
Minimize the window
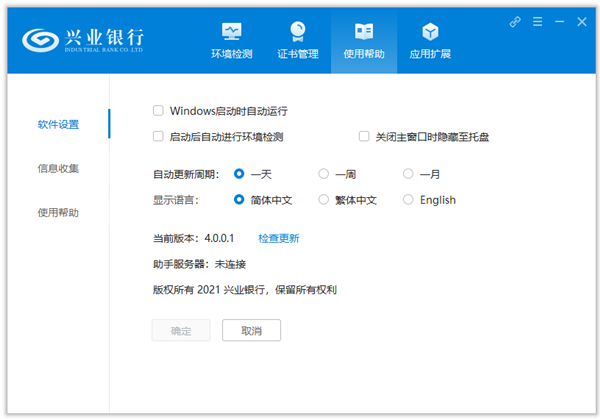[x=559, y=22]
